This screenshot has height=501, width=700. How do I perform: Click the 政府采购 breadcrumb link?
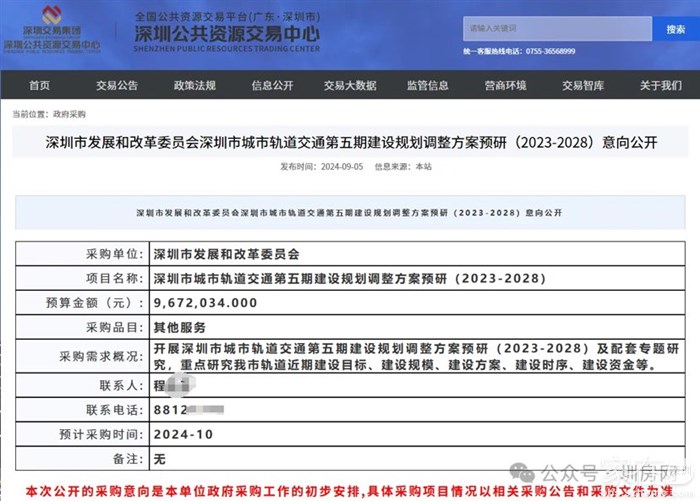click(x=70, y=115)
